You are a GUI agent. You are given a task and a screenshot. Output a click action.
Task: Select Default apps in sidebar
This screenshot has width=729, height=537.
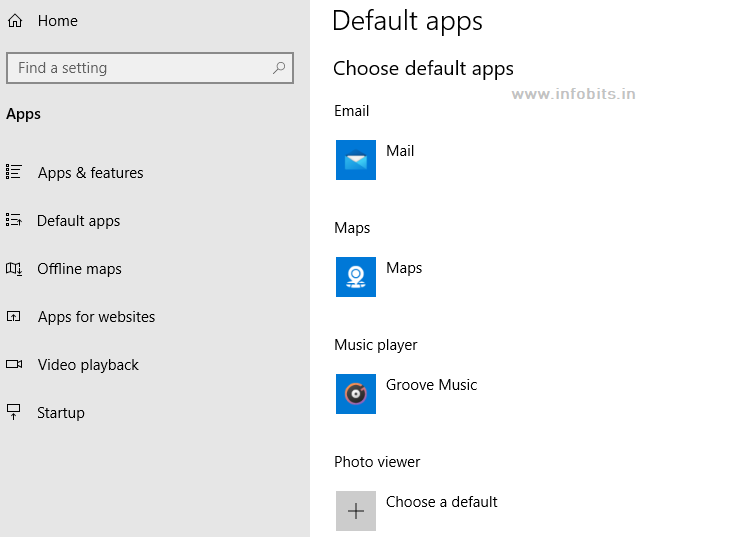[x=79, y=221]
